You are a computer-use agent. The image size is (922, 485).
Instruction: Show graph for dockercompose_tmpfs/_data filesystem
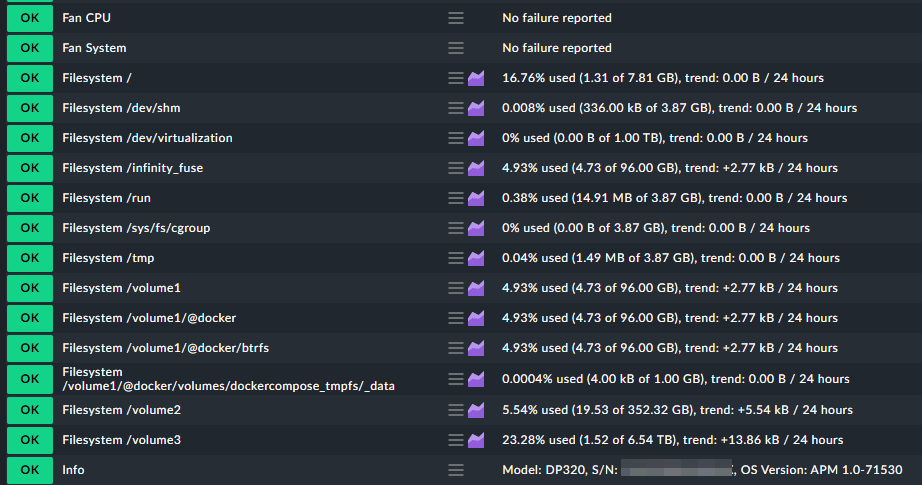[476, 379]
